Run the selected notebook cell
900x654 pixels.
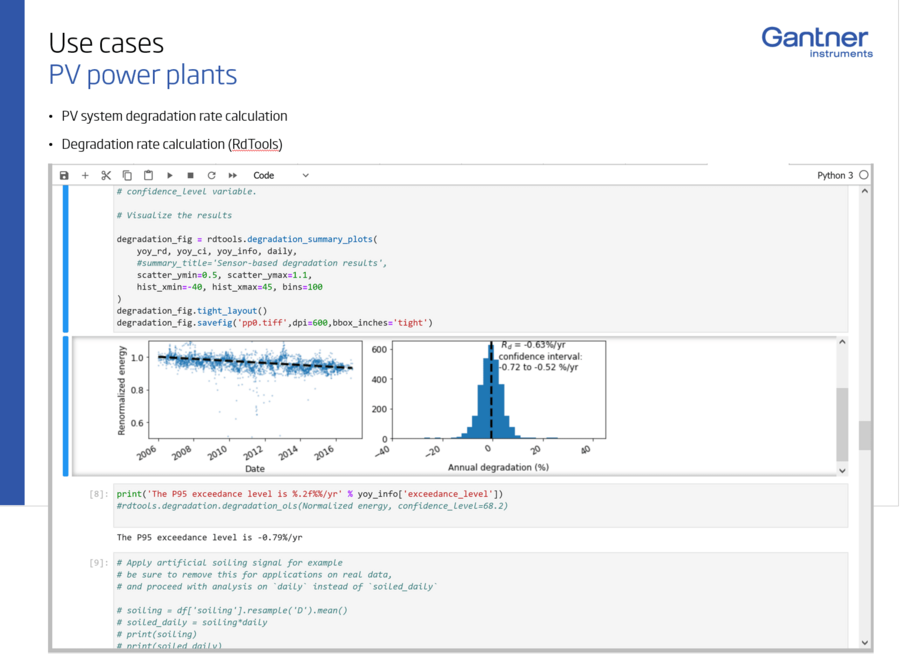169,175
